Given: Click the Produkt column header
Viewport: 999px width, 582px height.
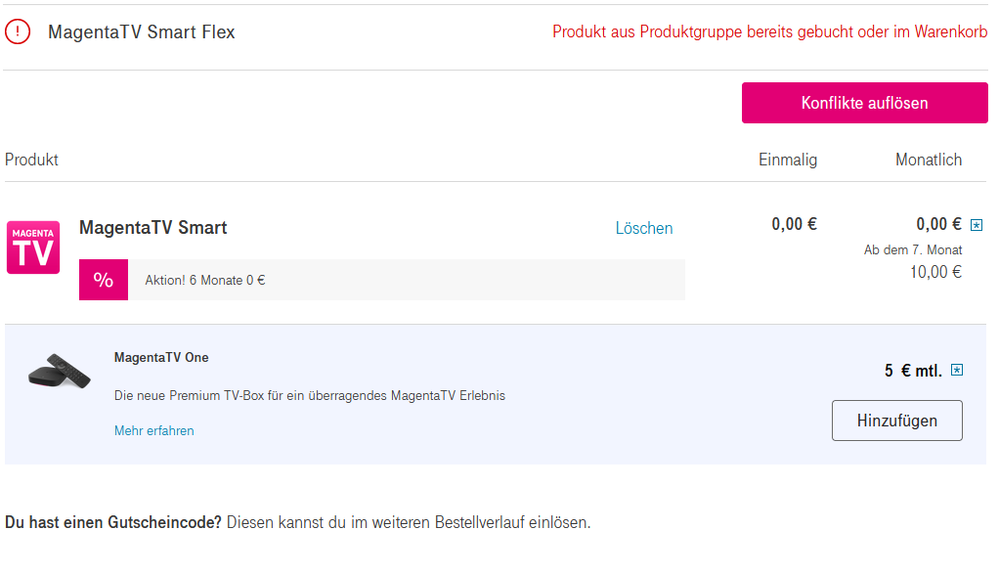Looking at the screenshot, I should point(32,159).
